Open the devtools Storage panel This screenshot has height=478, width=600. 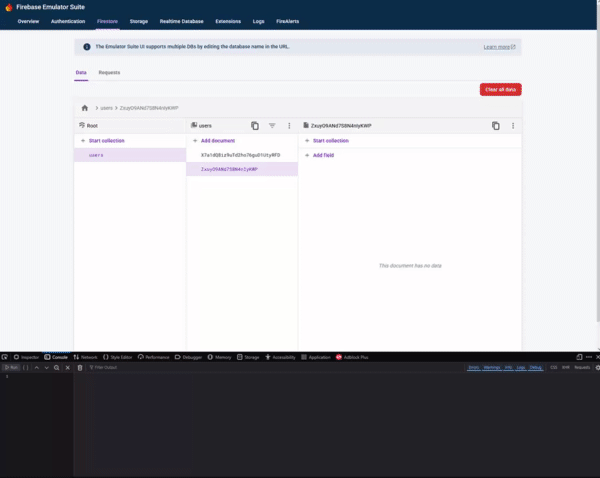(248, 357)
